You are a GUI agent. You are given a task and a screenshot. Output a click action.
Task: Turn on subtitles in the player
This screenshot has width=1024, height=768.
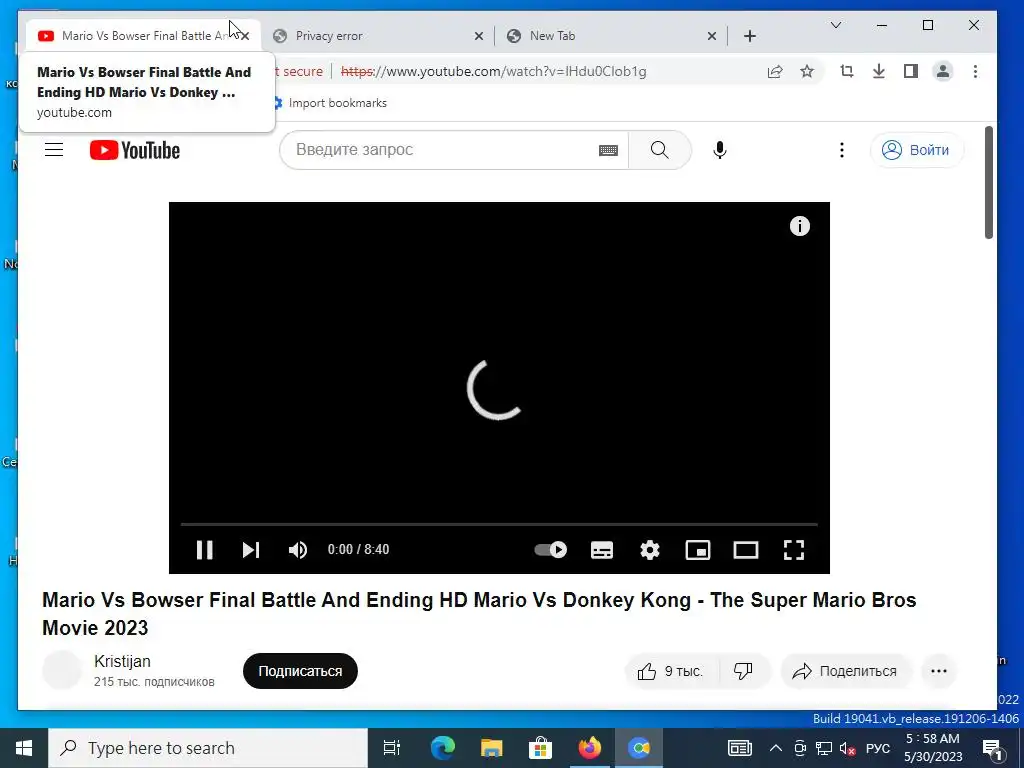[x=601, y=550]
